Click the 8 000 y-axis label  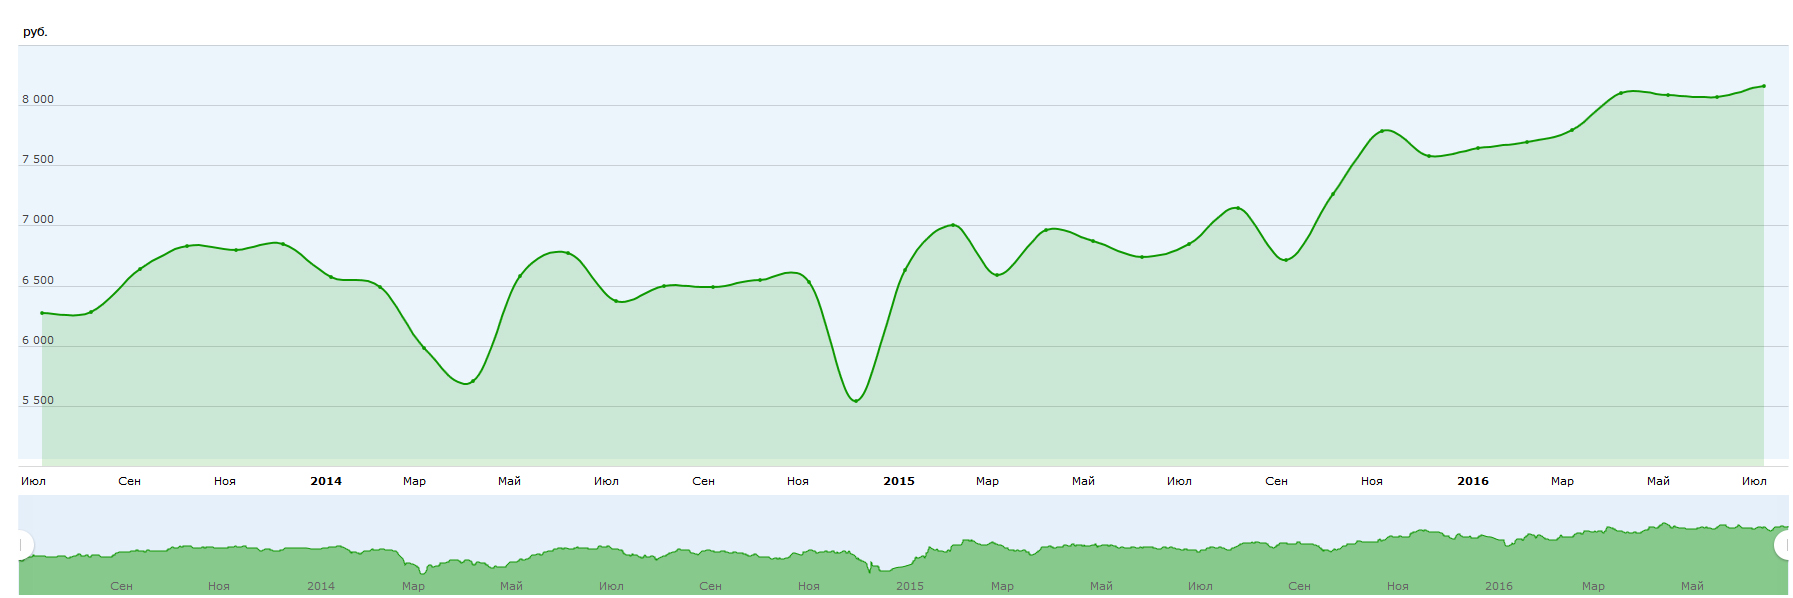click(x=38, y=100)
